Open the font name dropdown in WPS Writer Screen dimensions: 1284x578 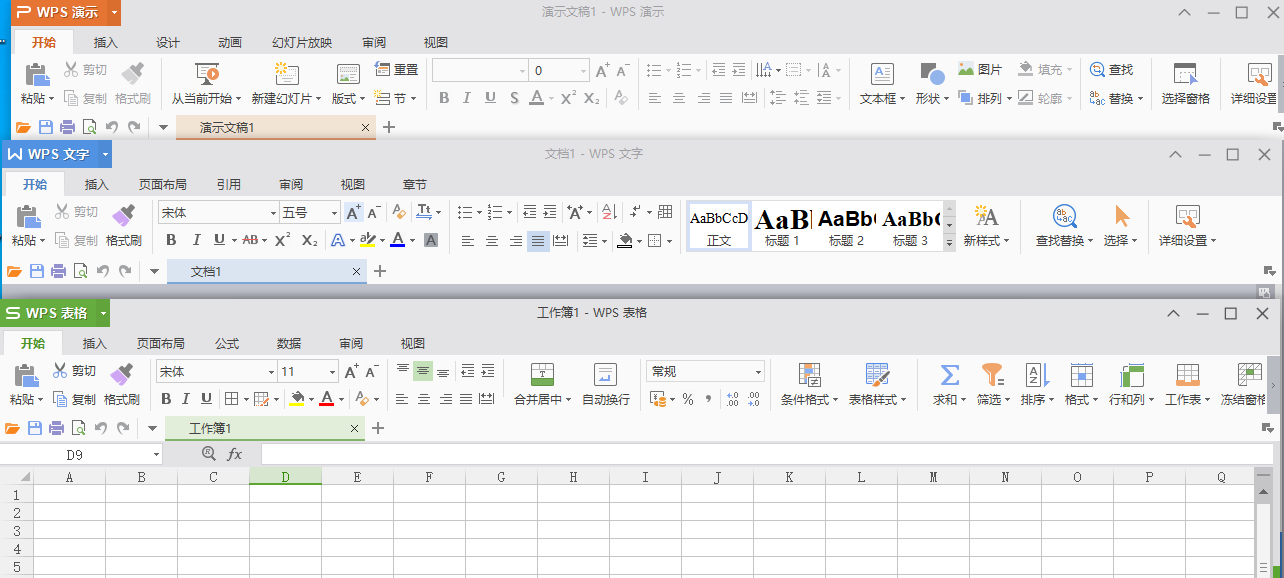(x=273, y=213)
